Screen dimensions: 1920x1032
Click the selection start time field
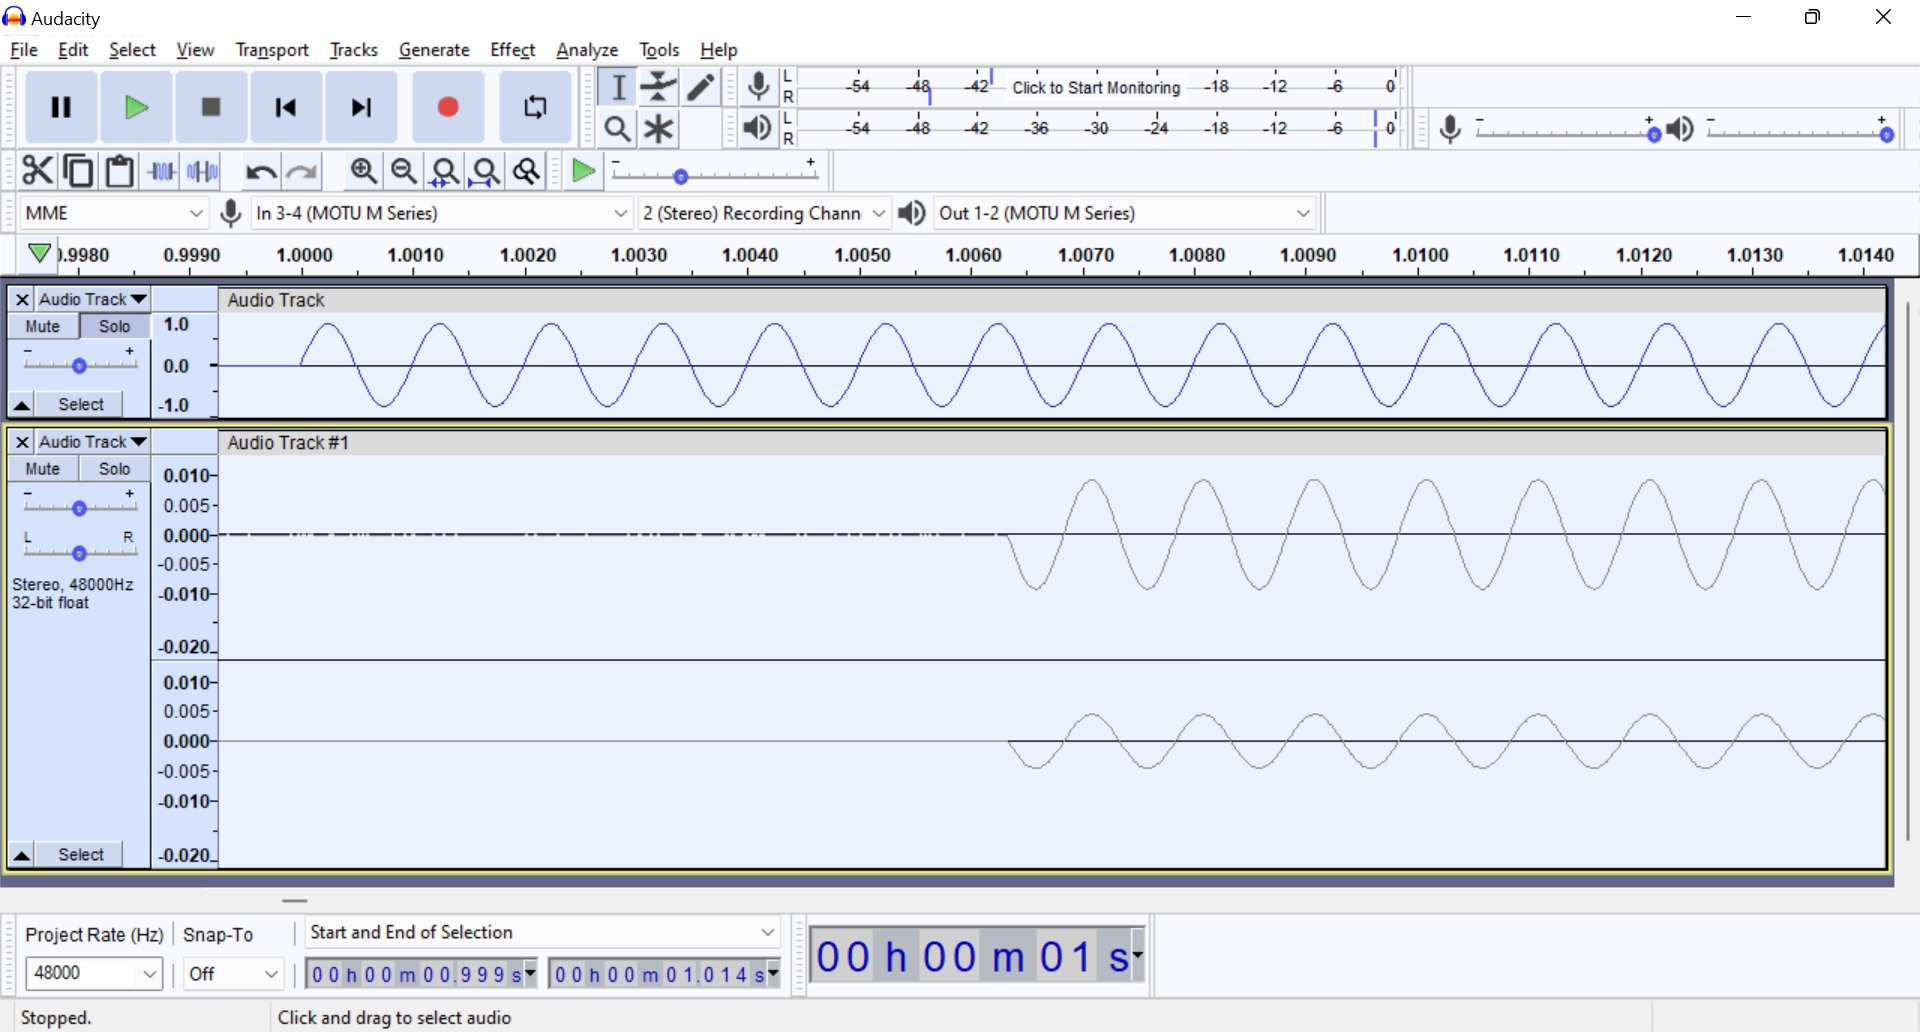point(422,974)
